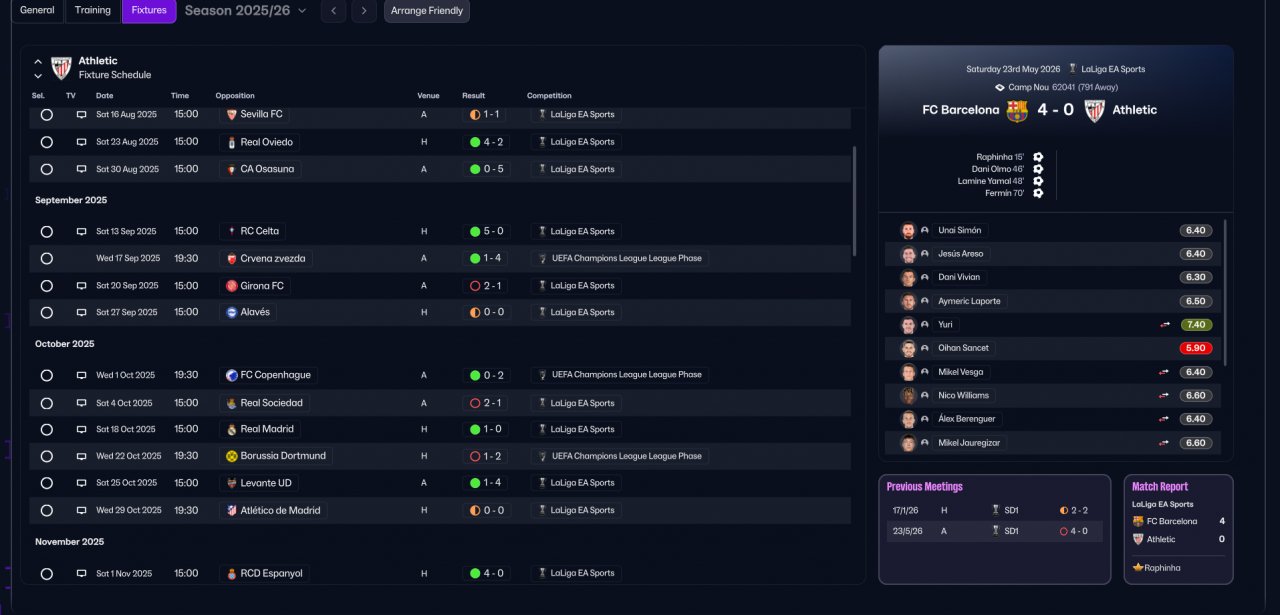Select the Alavés fixture radio button

[x=46, y=312]
